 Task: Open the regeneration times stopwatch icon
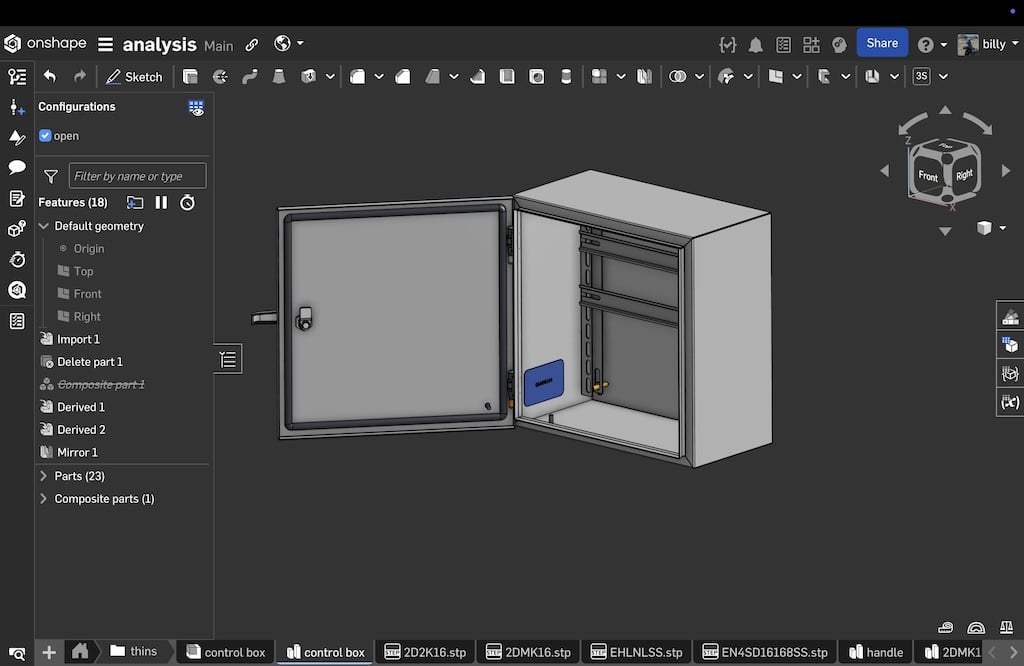(187, 203)
